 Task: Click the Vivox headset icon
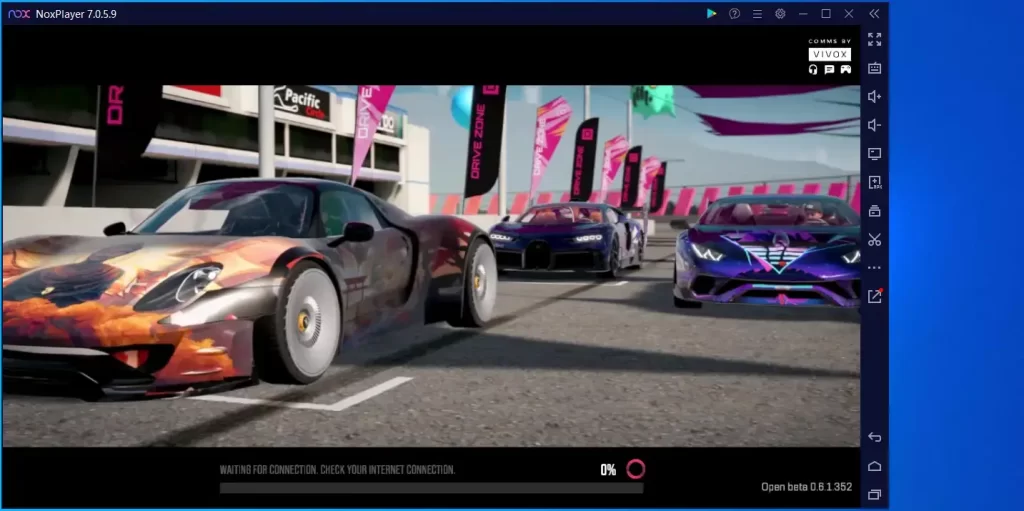[x=813, y=69]
